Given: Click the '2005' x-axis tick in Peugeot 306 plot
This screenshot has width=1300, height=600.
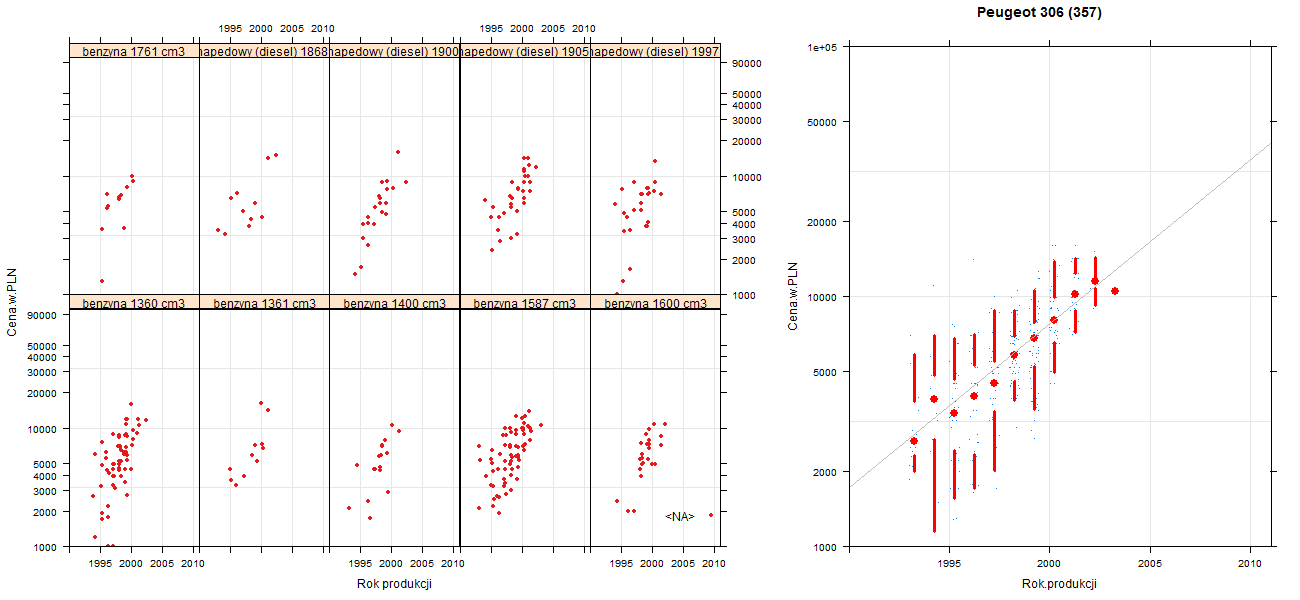Looking at the screenshot, I should [1150, 564].
